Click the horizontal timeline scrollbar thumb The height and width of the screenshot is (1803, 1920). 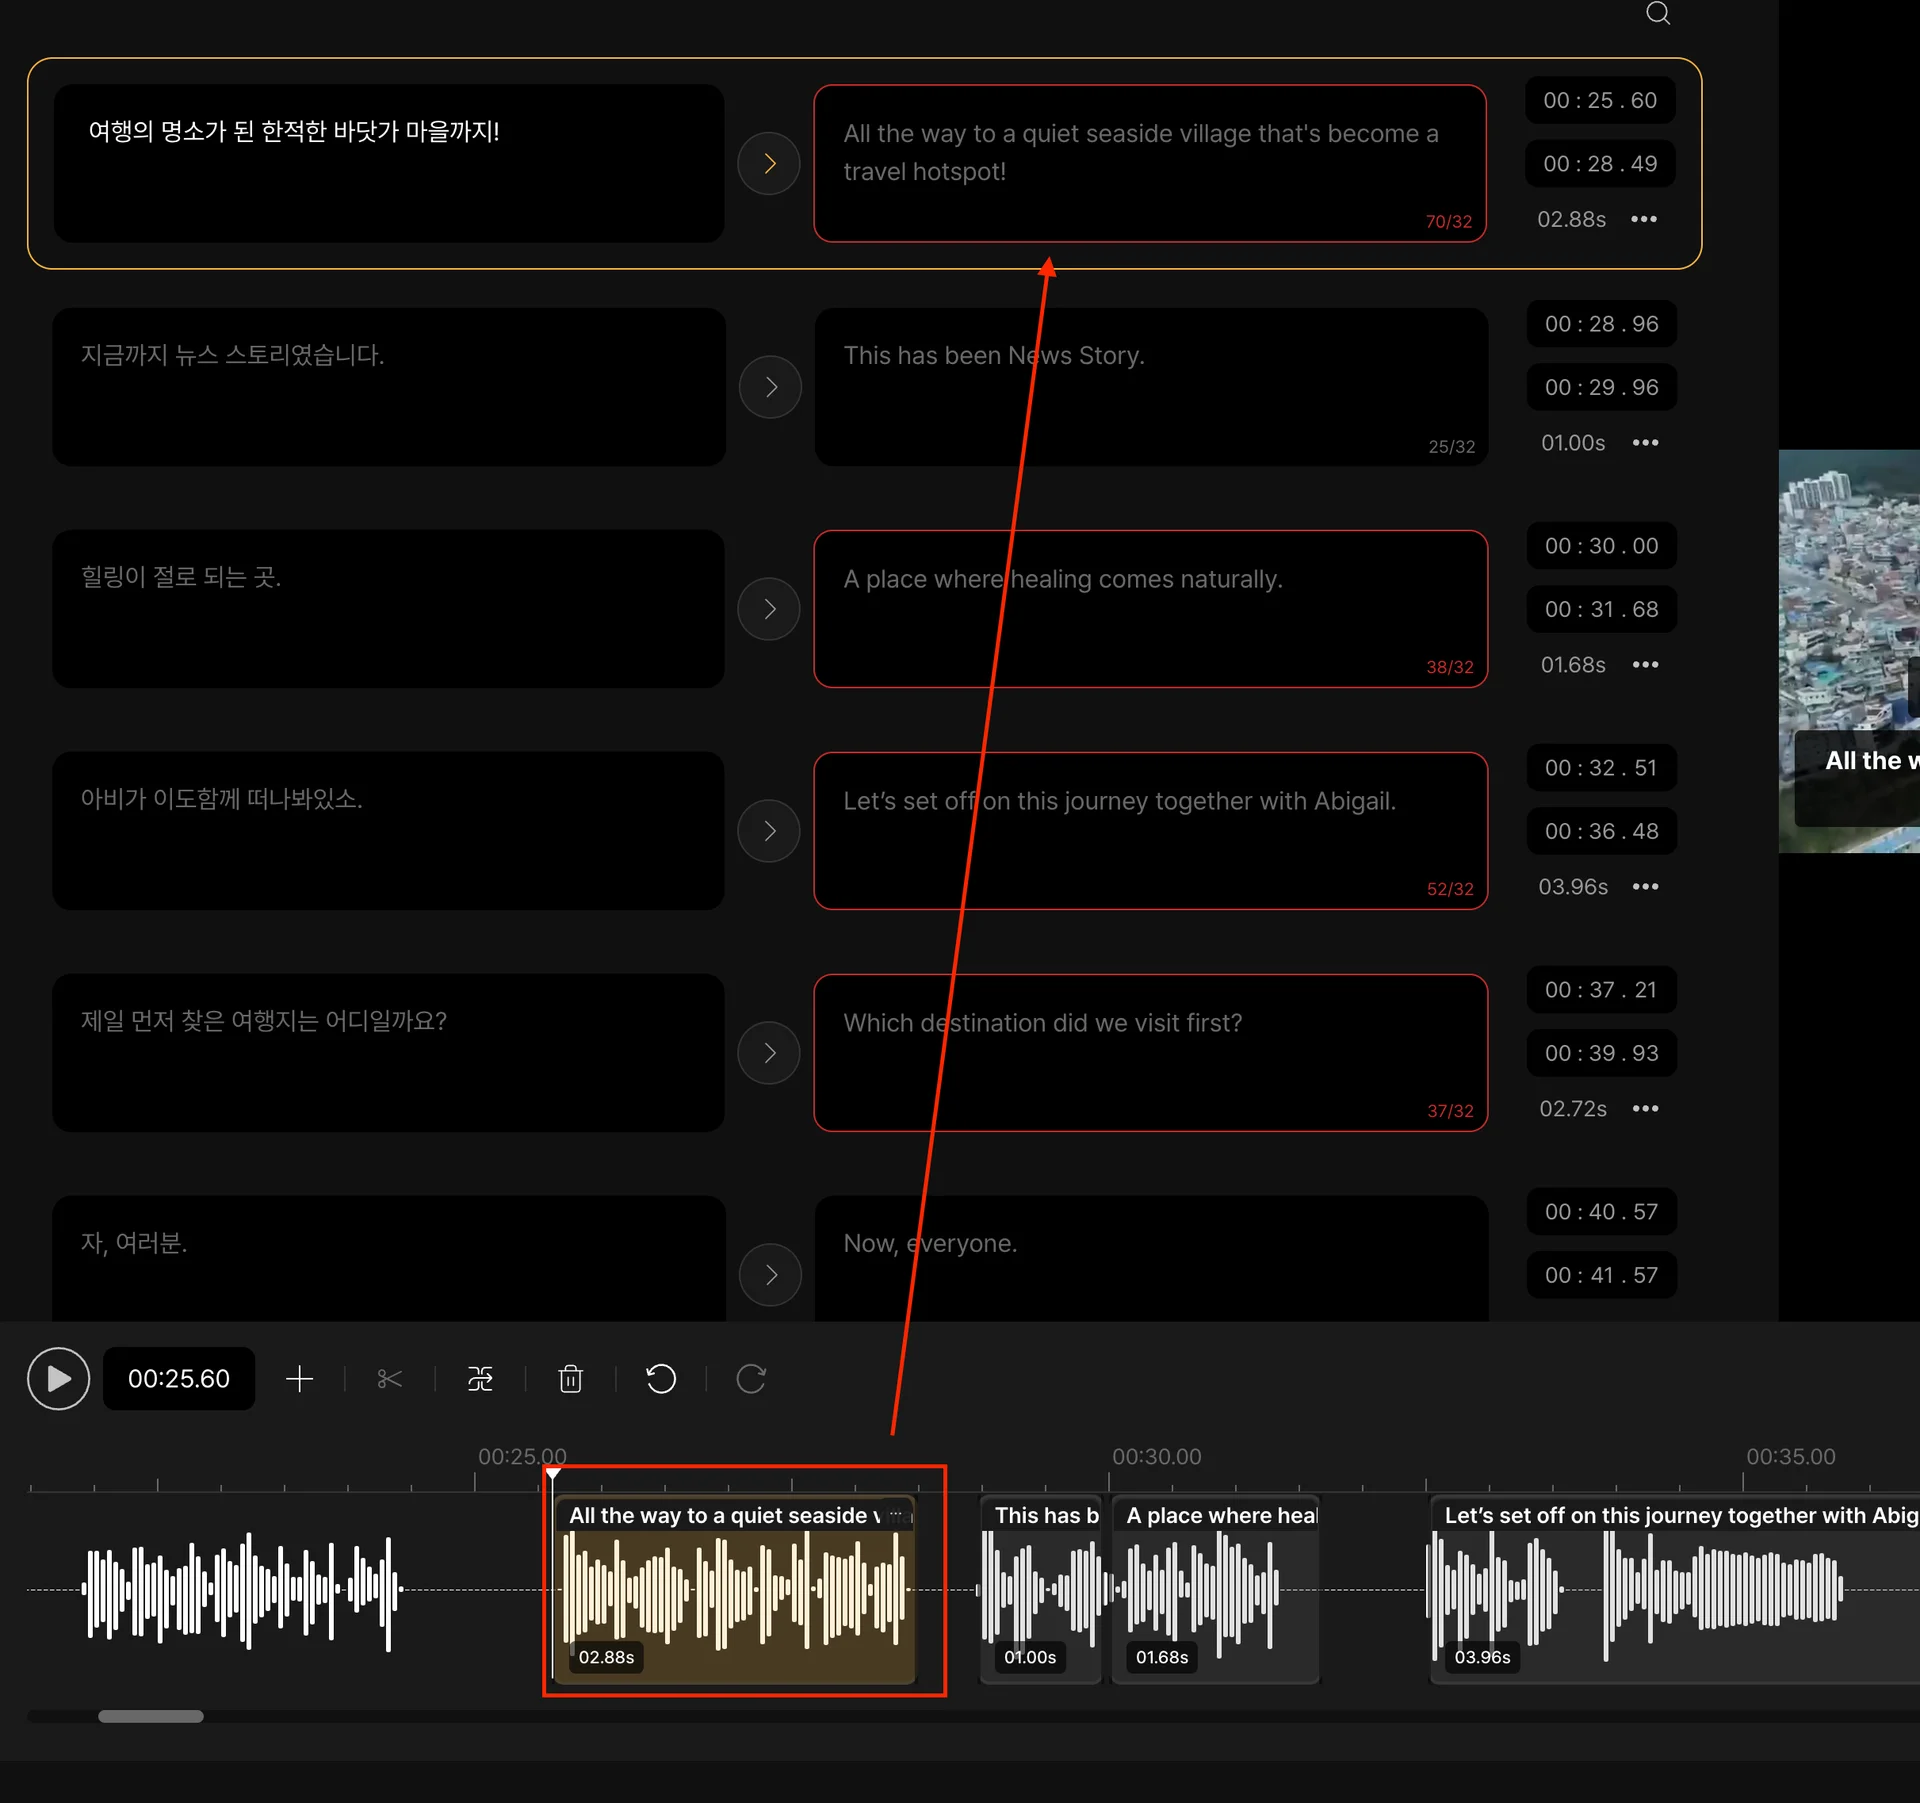point(151,1716)
